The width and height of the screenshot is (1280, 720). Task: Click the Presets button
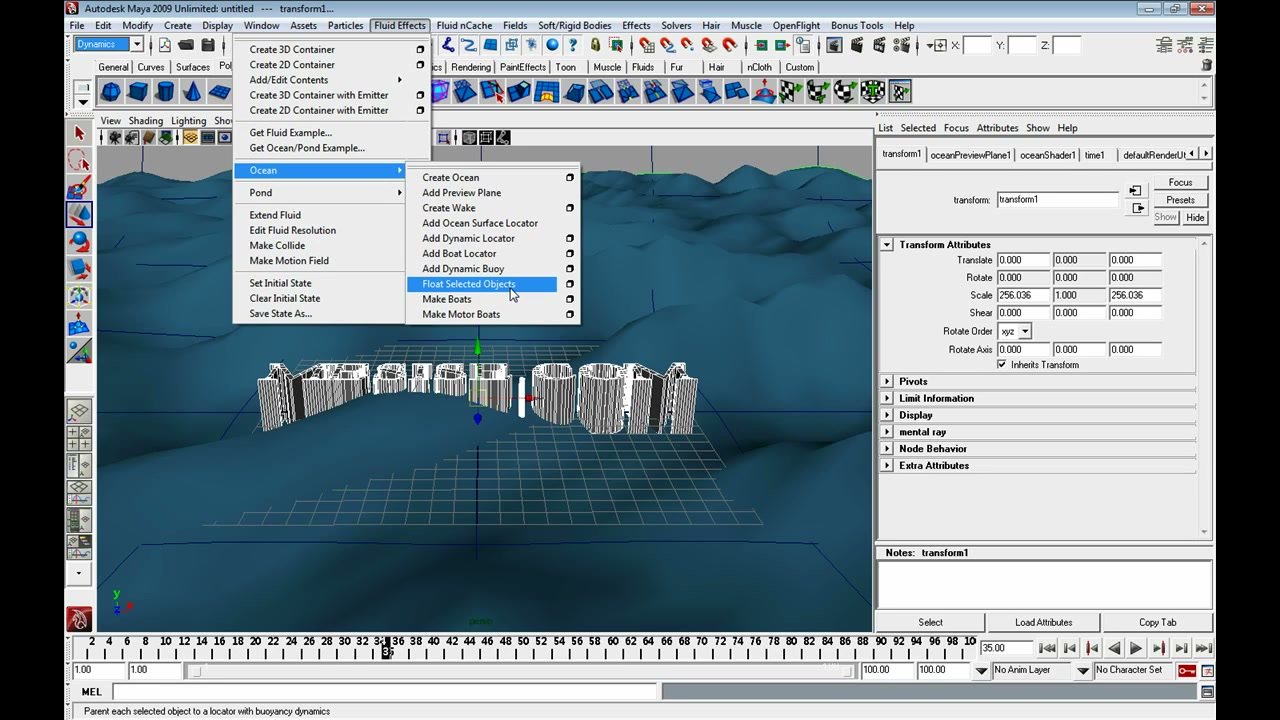point(1180,200)
